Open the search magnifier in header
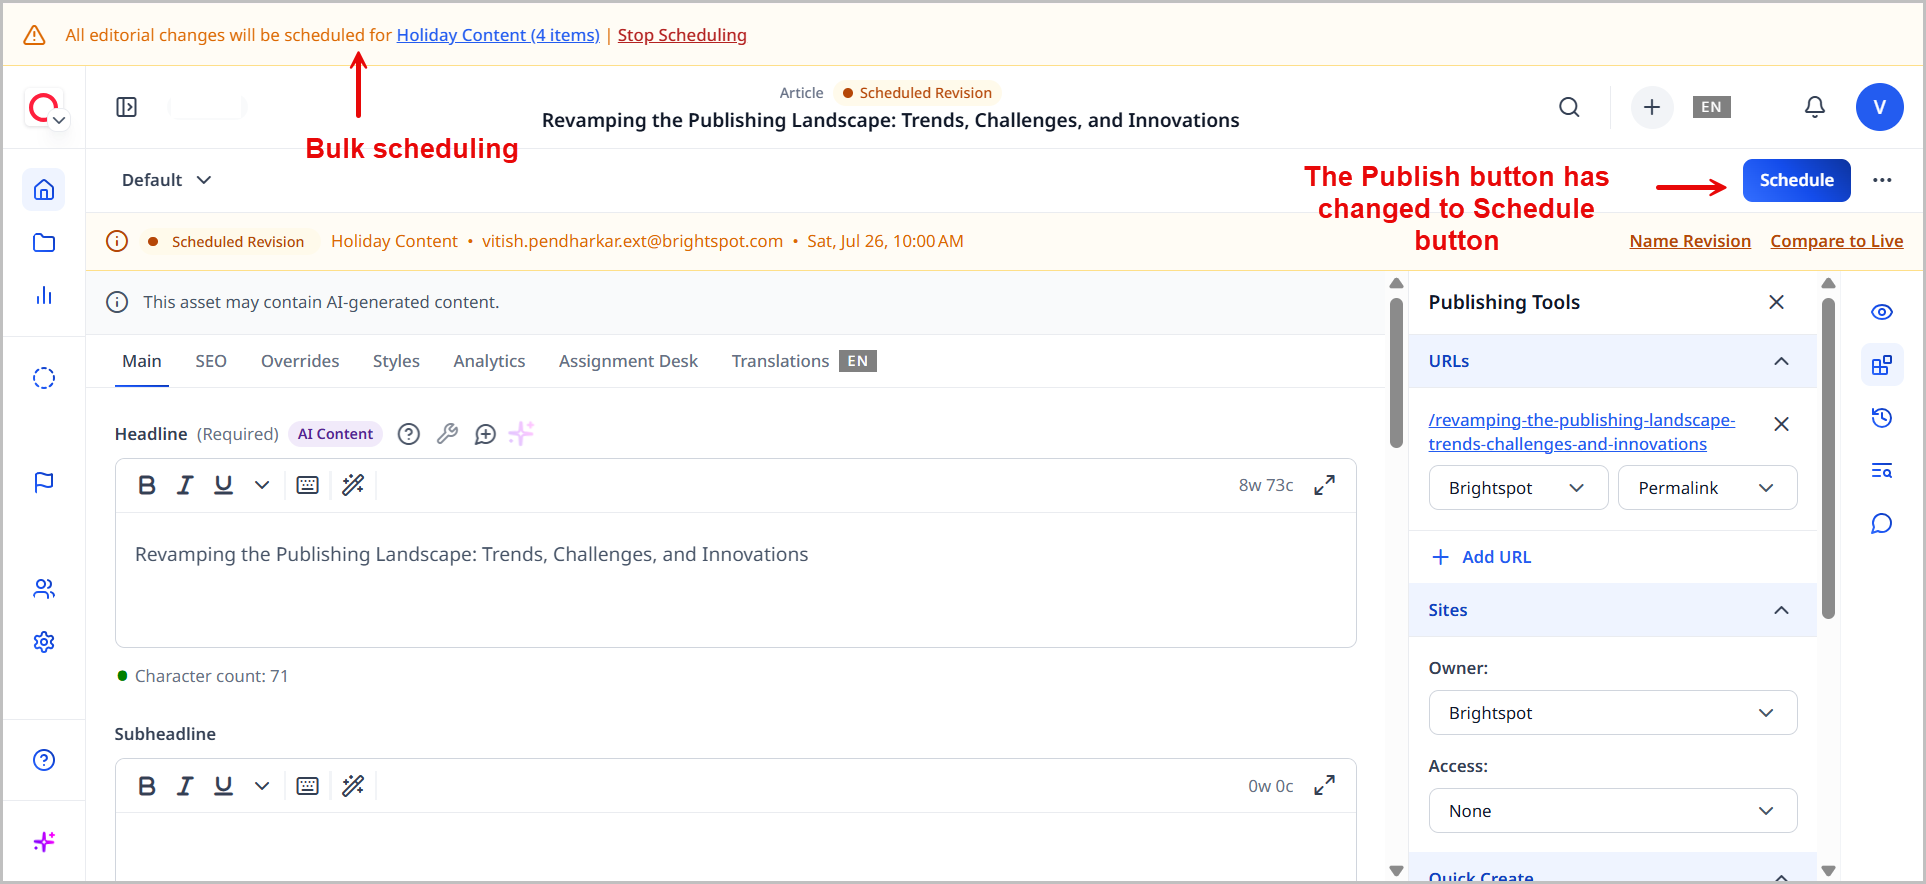 point(1569,107)
